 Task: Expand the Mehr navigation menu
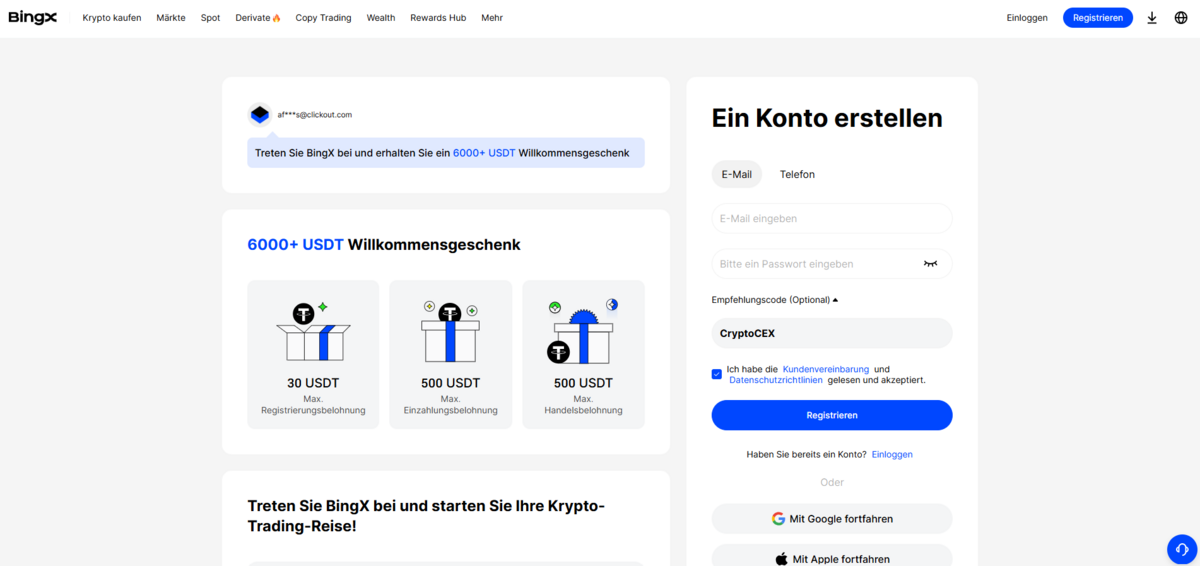491,18
